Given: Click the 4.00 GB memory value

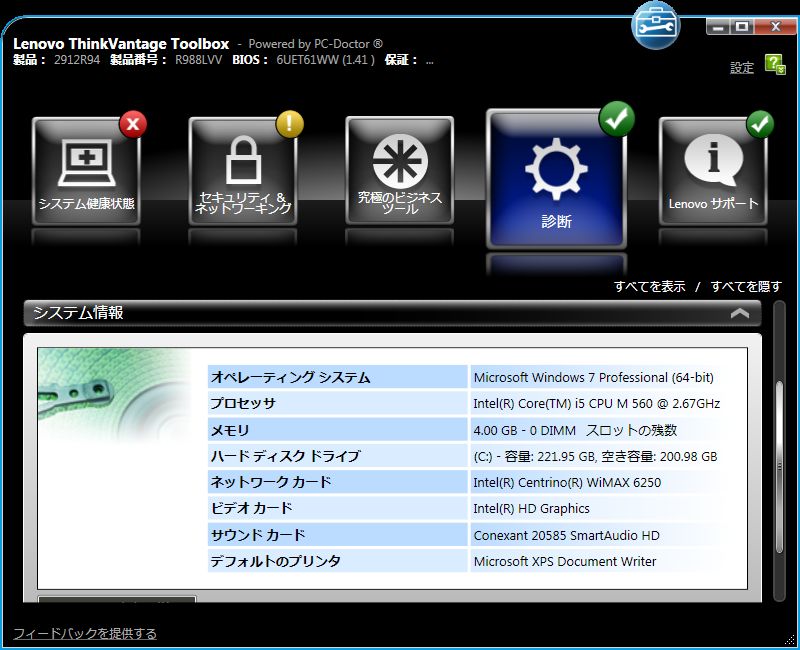Looking at the screenshot, I should point(575,430).
